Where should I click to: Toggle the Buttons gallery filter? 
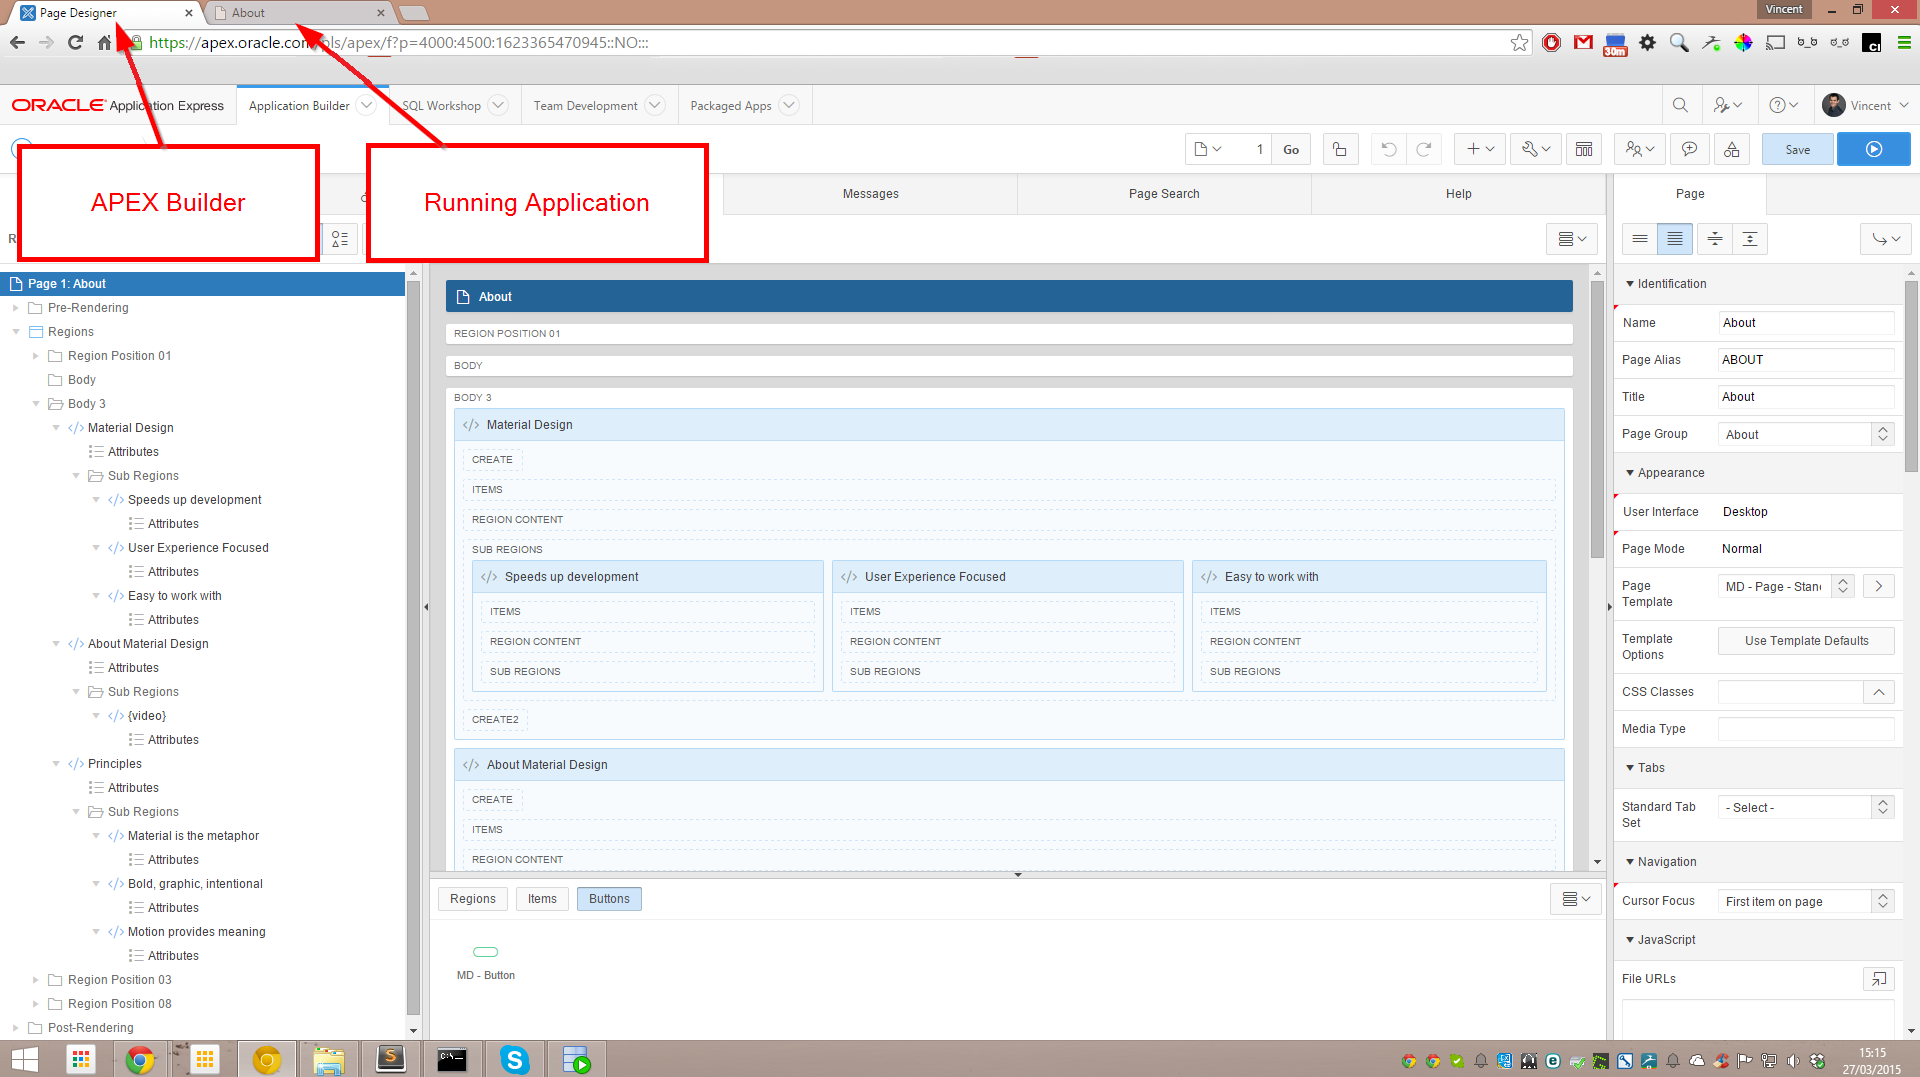pyautogui.click(x=609, y=899)
